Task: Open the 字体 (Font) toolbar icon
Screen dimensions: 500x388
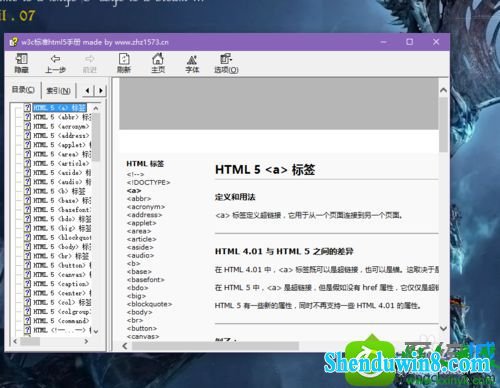Action: (x=192, y=63)
